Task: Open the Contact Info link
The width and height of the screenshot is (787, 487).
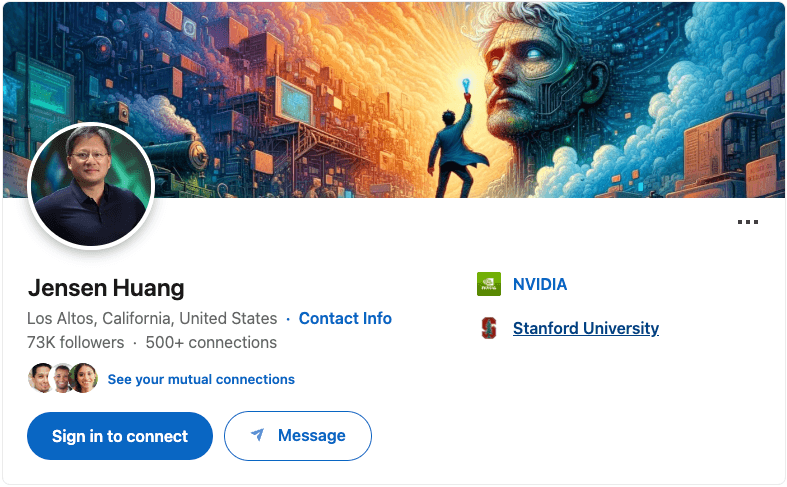Action: [345, 318]
